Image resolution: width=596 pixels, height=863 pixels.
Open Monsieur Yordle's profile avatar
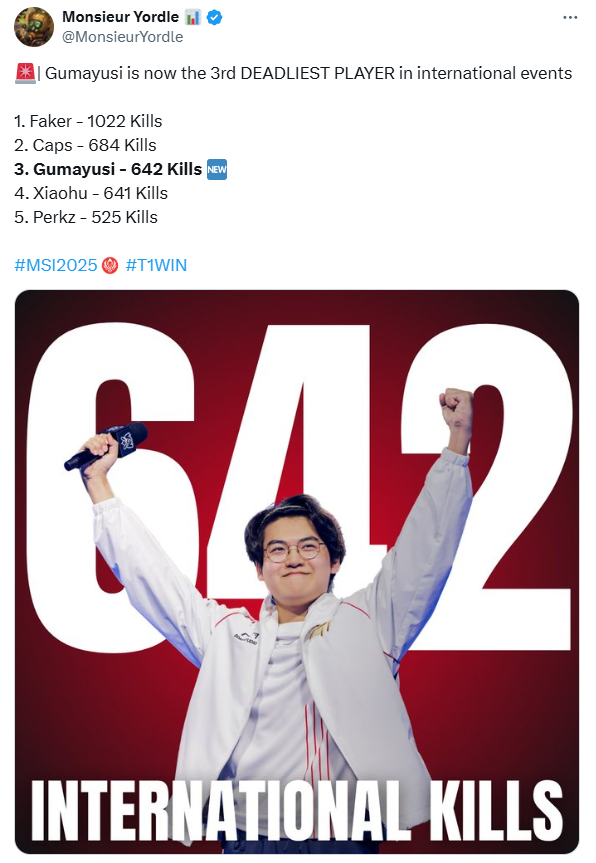pyautogui.click(x=34, y=27)
